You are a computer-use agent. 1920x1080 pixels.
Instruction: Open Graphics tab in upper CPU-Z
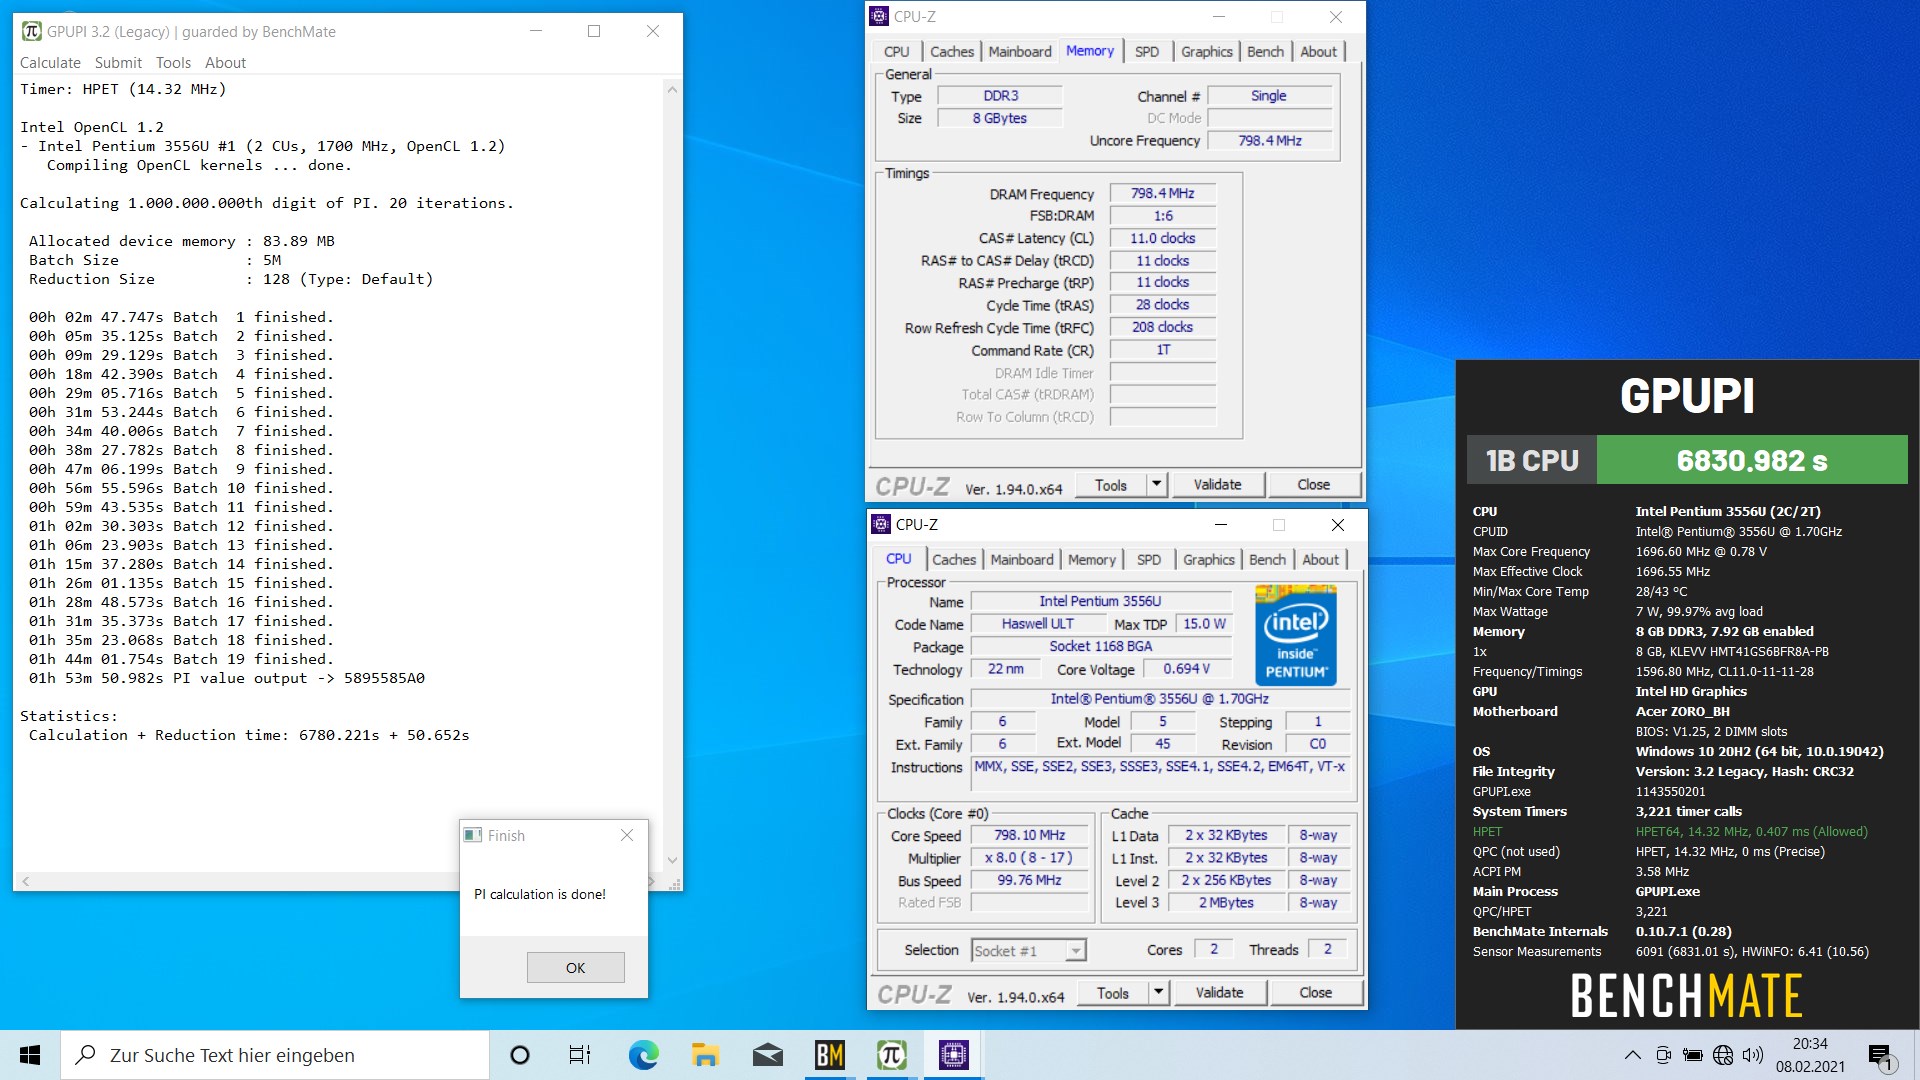(x=1207, y=51)
